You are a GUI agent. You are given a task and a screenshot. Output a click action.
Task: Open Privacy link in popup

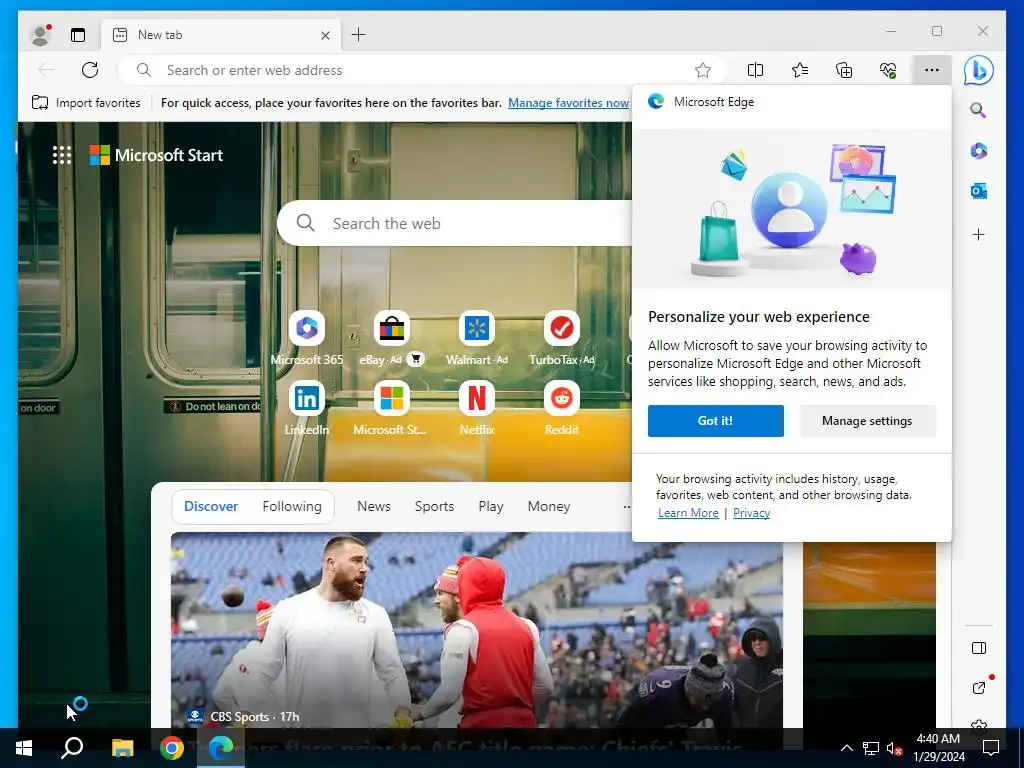[751, 513]
